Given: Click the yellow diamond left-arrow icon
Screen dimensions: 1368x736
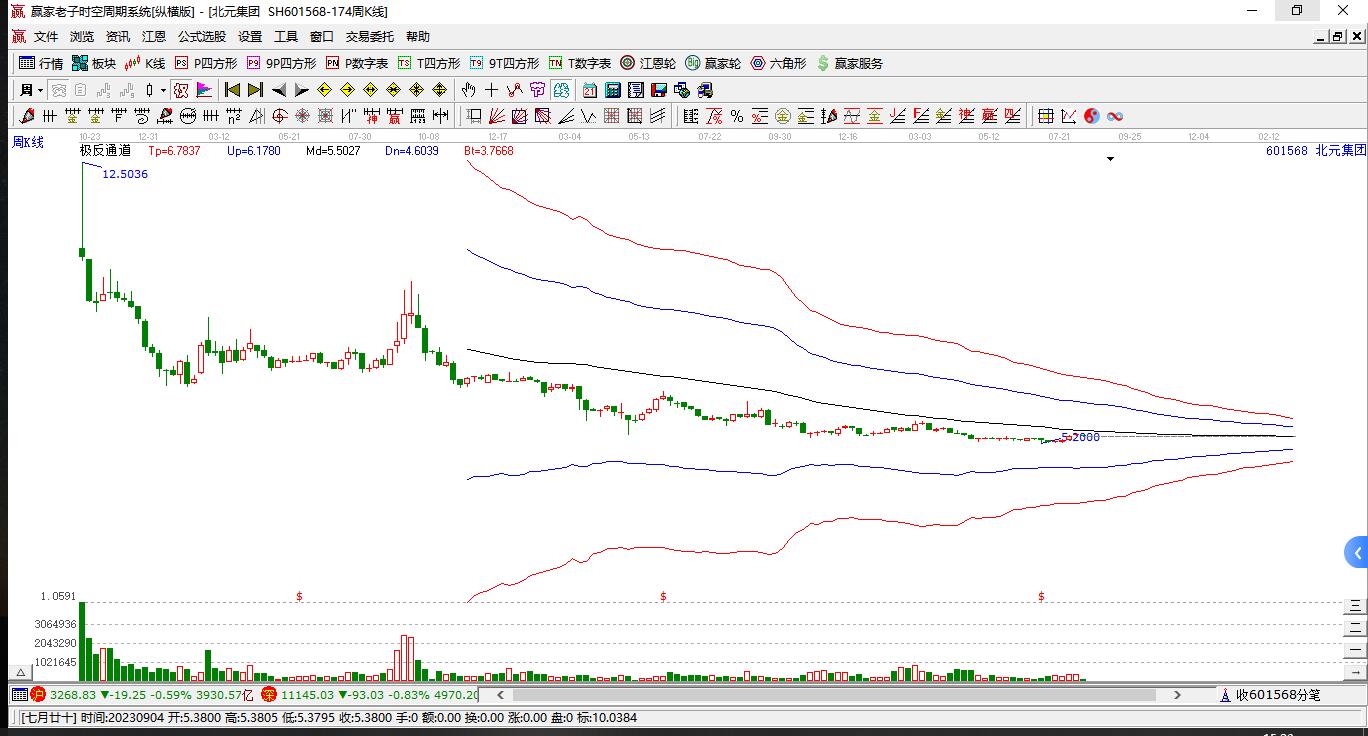Looking at the screenshot, I should click(x=325, y=90).
